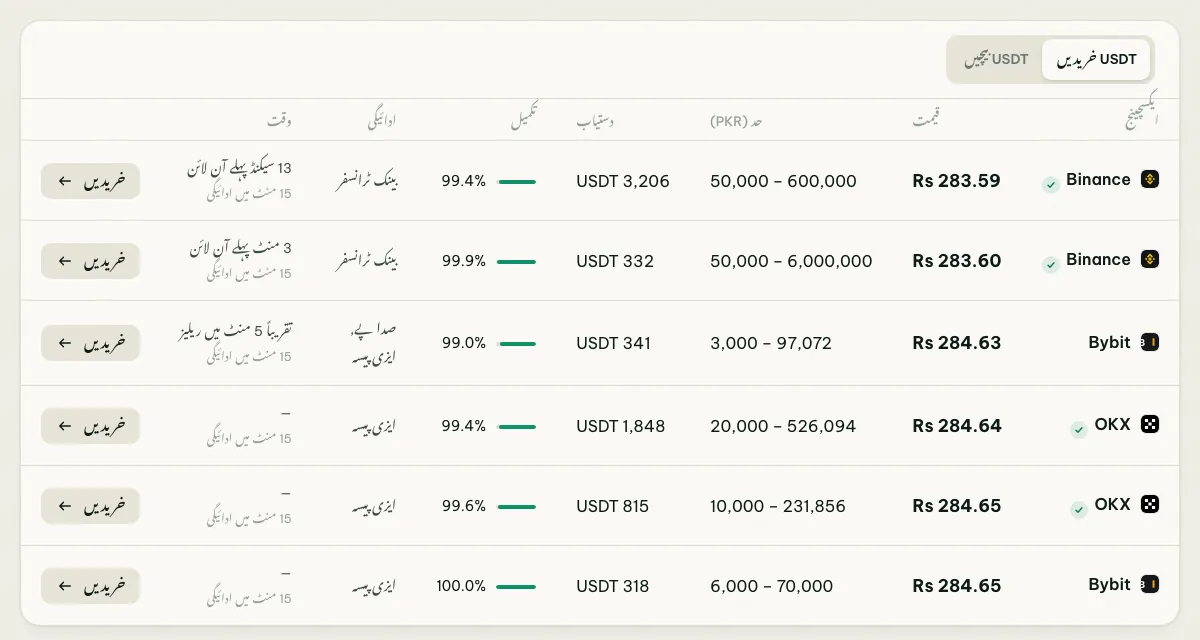Click the دستیاب column header
Viewport: 1200px width, 640px height.
click(x=595, y=121)
